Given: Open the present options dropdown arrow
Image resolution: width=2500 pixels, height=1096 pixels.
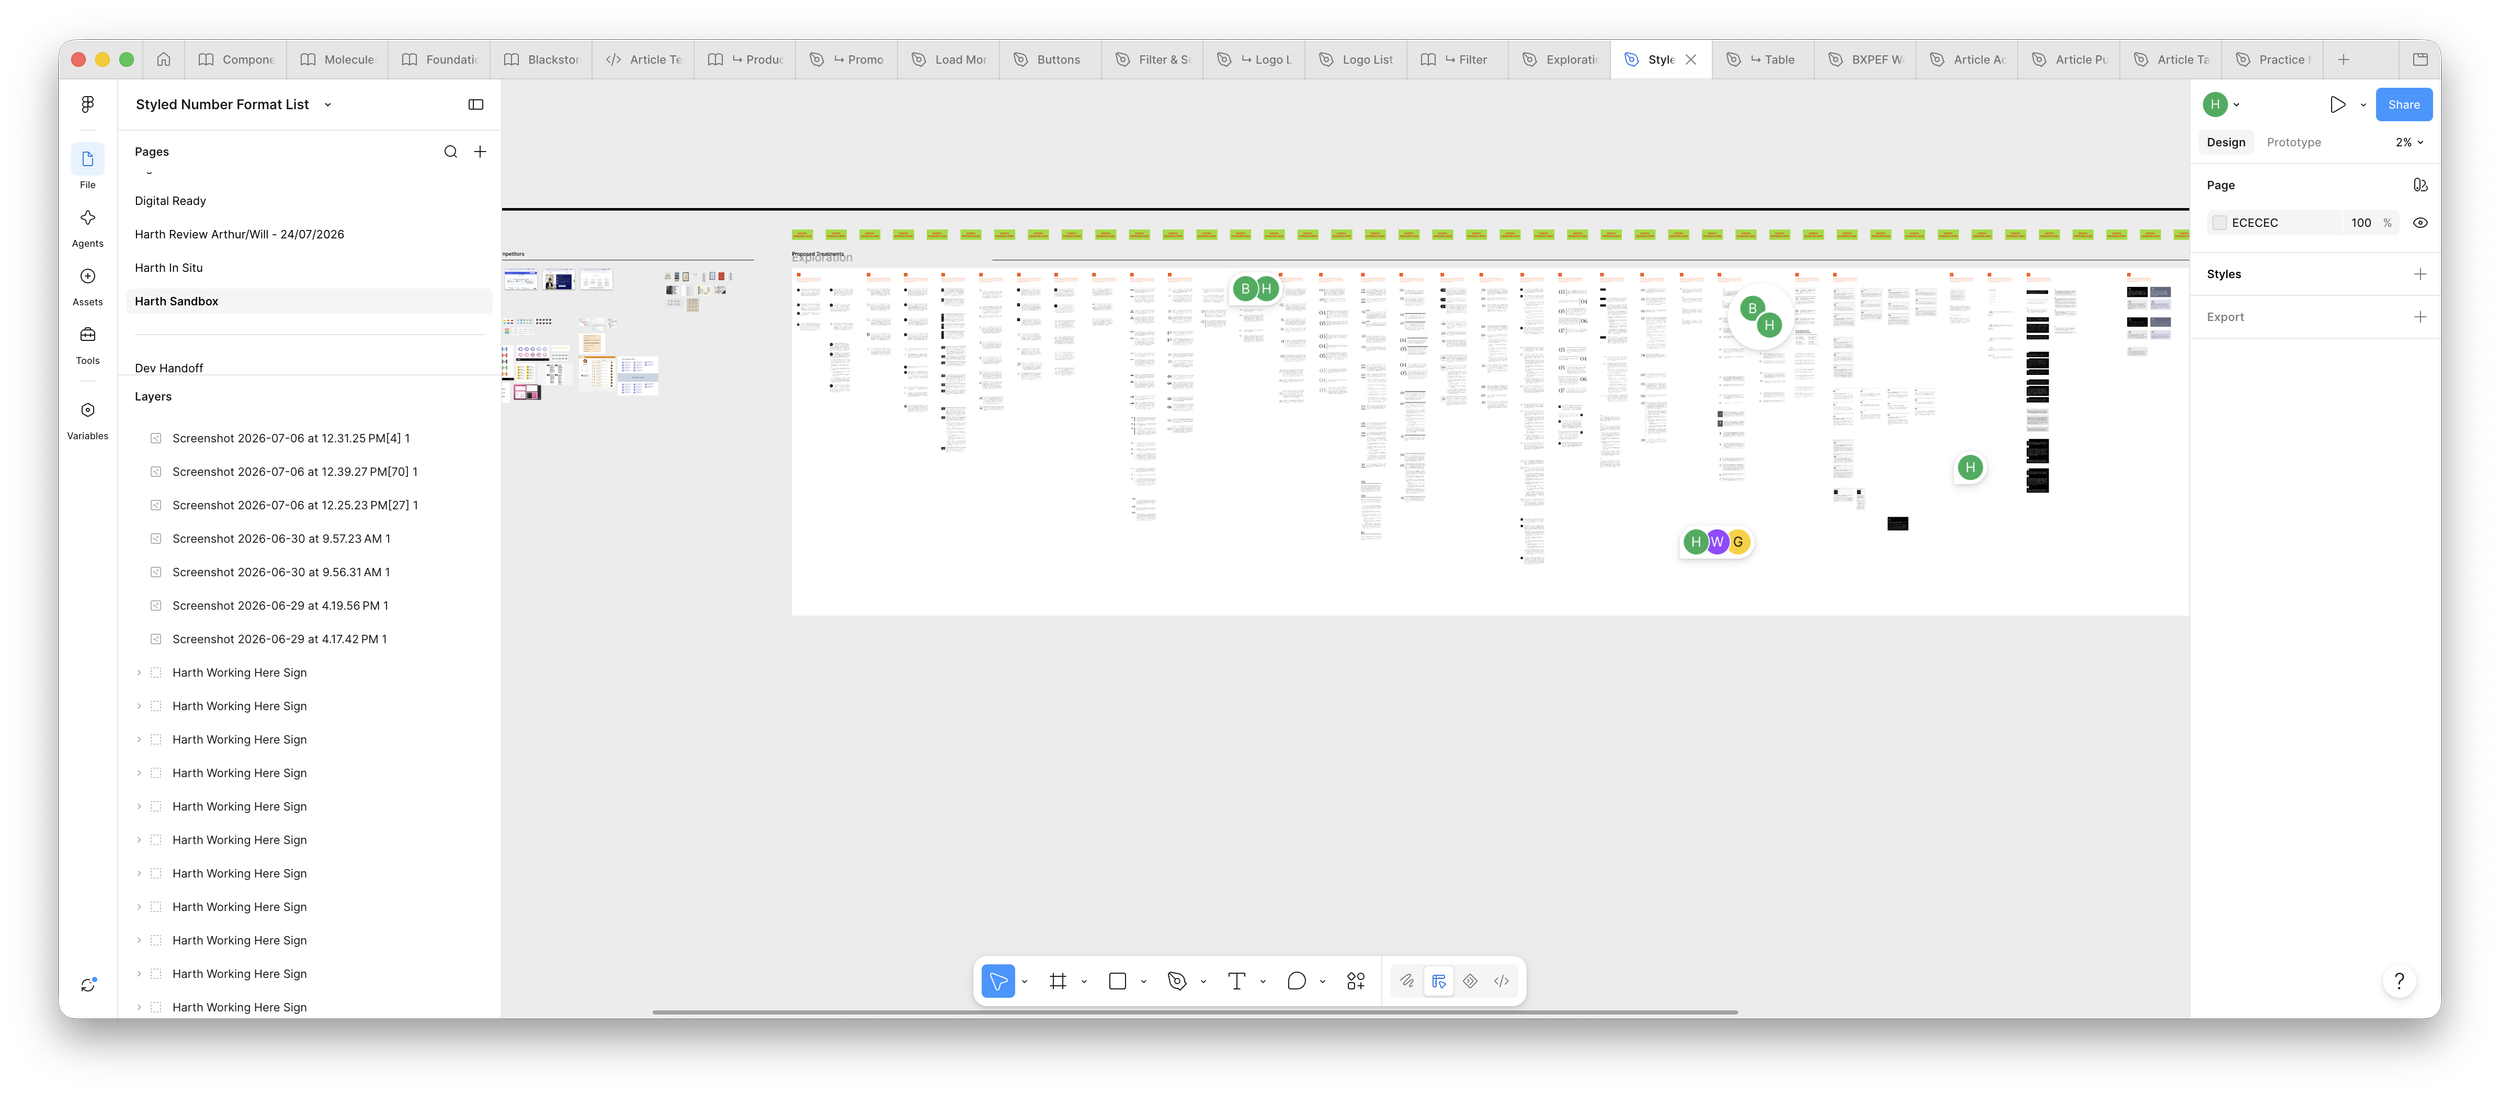Looking at the screenshot, I should 2363,104.
